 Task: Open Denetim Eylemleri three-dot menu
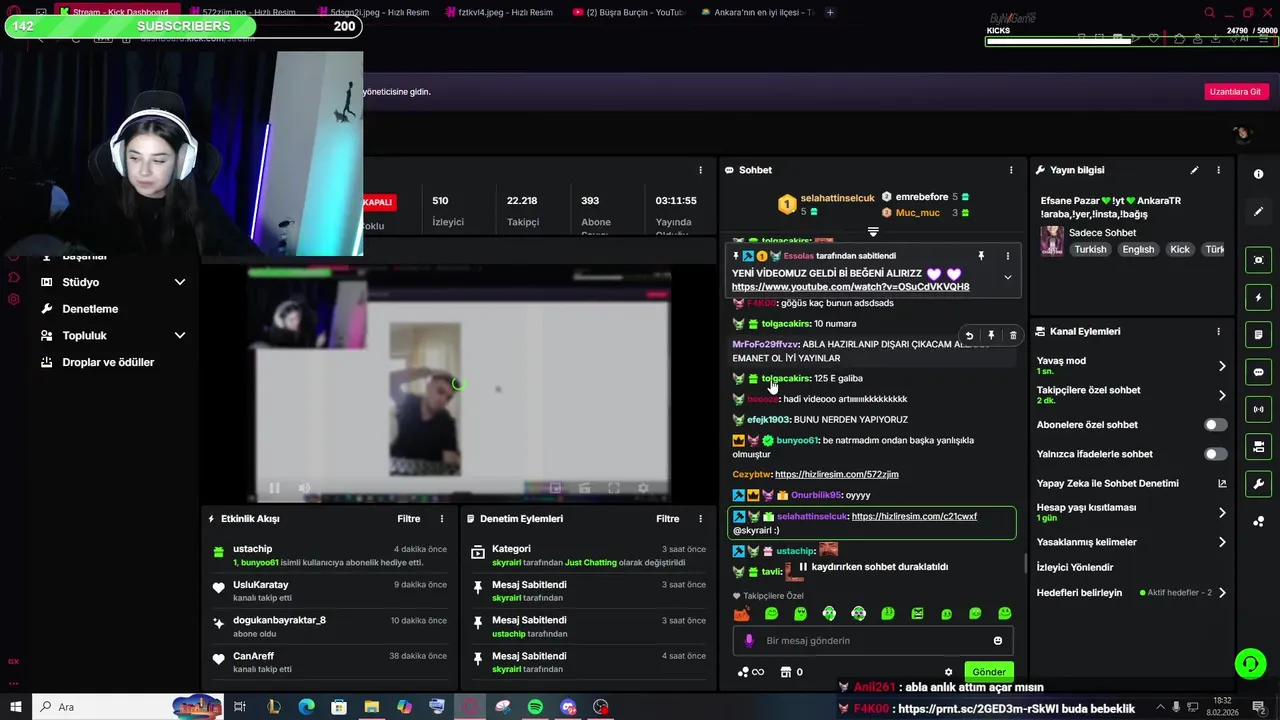click(701, 519)
